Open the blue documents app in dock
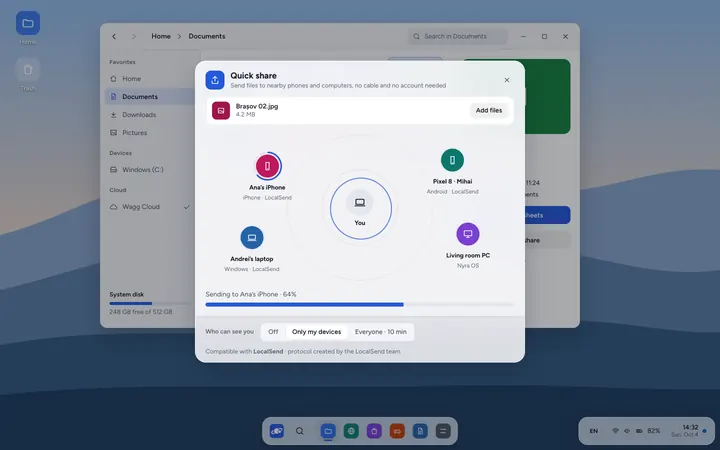This screenshot has height=450, width=720. coord(420,431)
